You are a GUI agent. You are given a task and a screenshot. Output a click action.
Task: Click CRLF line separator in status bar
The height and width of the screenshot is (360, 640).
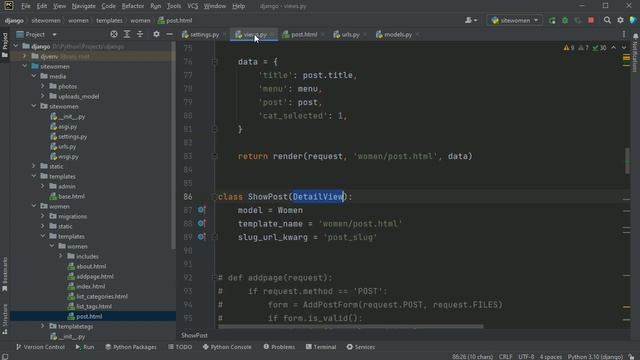(x=505, y=357)
